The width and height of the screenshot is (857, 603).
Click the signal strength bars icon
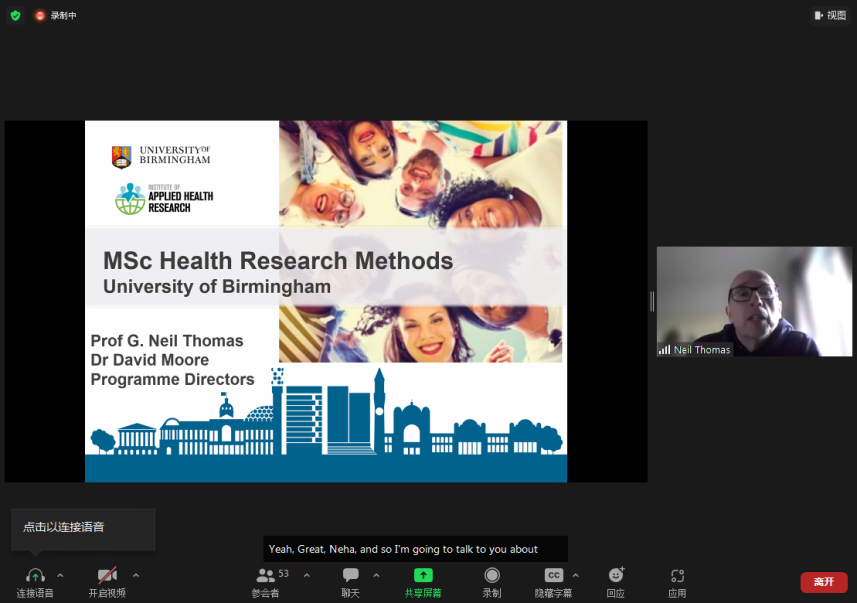click(665, 350)
